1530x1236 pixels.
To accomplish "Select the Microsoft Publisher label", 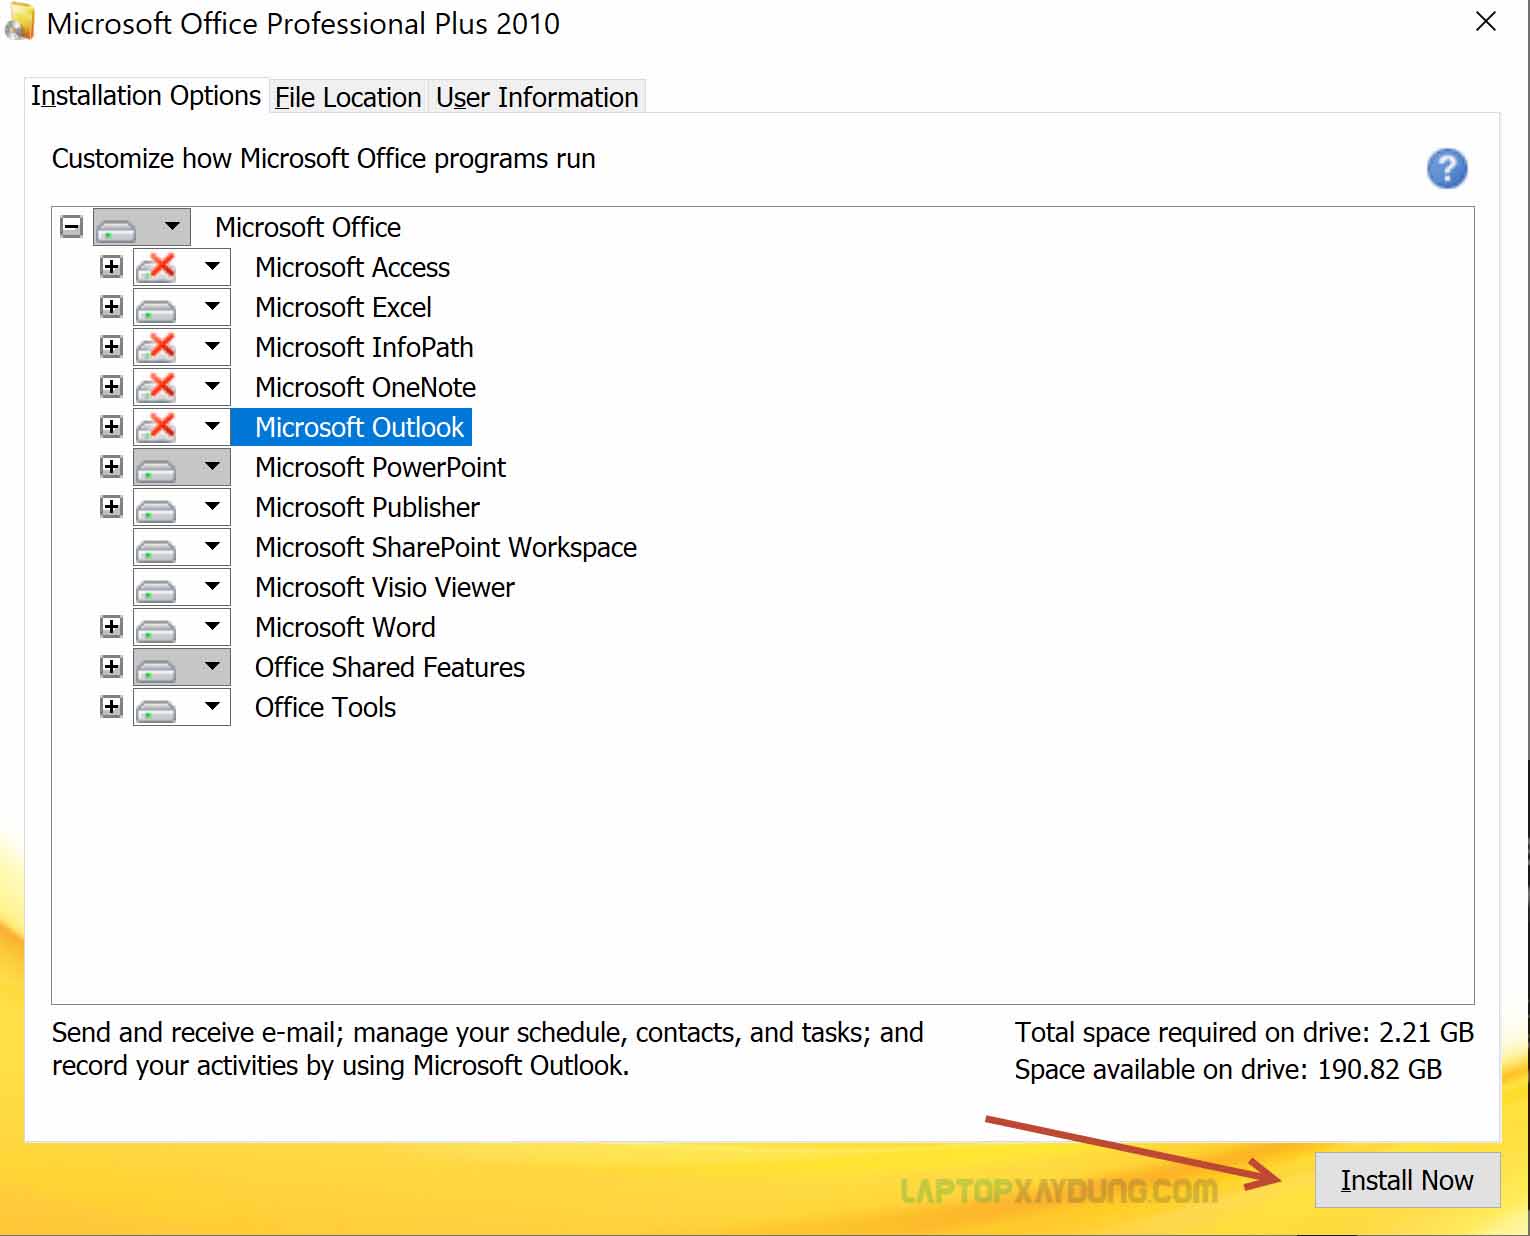I will [367, 507].
